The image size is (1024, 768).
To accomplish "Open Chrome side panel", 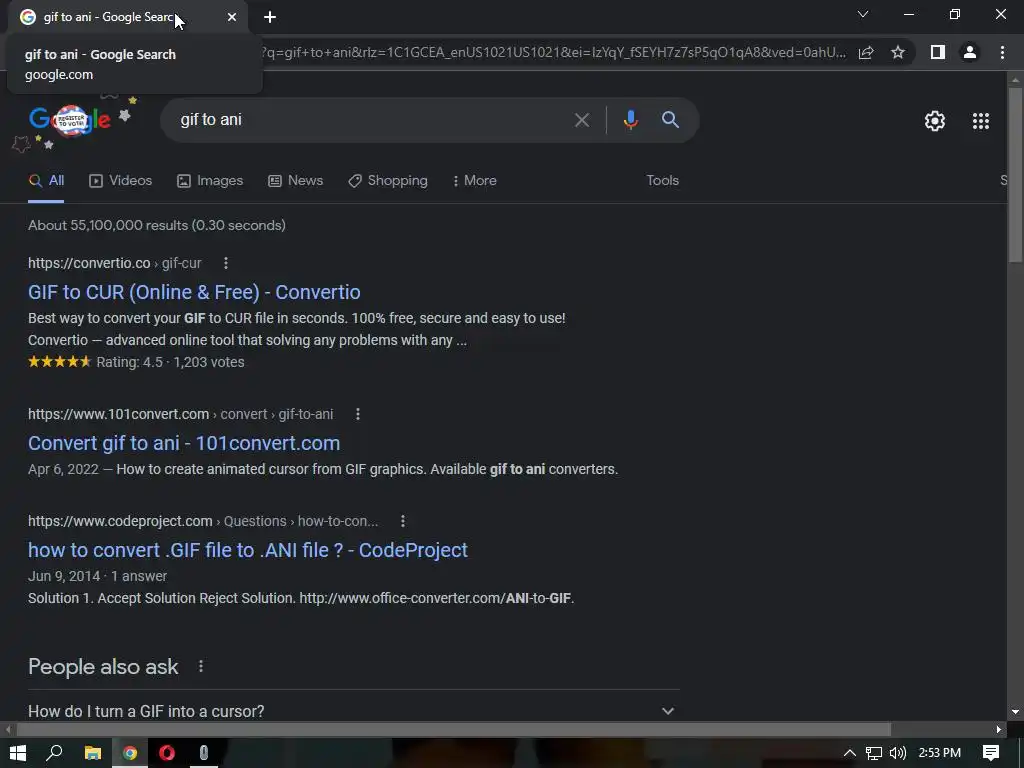I will point(938,52).
